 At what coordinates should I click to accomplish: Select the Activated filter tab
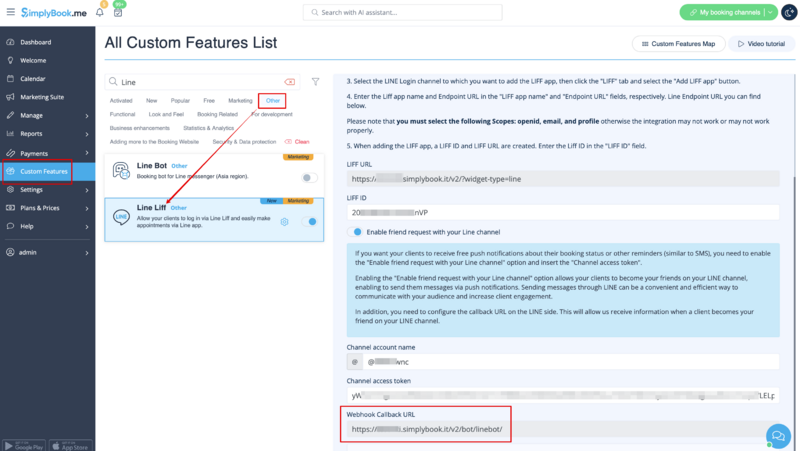121,101
